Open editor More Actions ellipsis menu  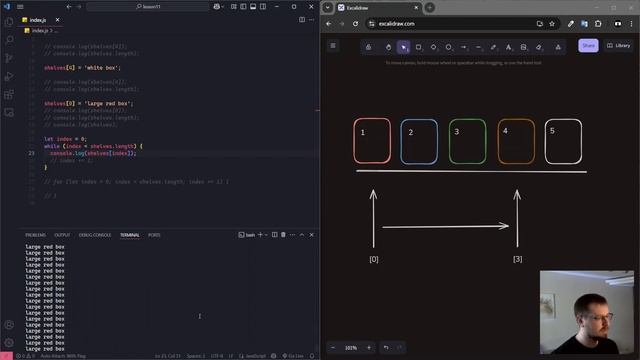[x=311, y=20]
